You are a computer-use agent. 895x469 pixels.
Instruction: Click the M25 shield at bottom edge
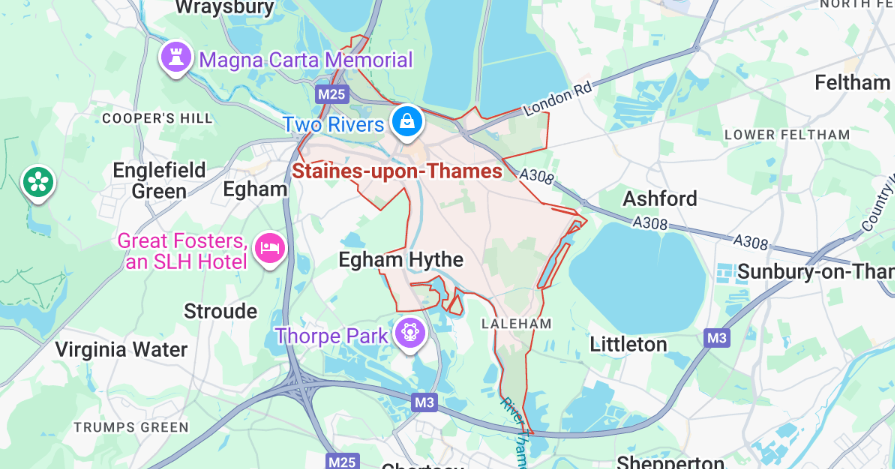[x=342, y=461]
